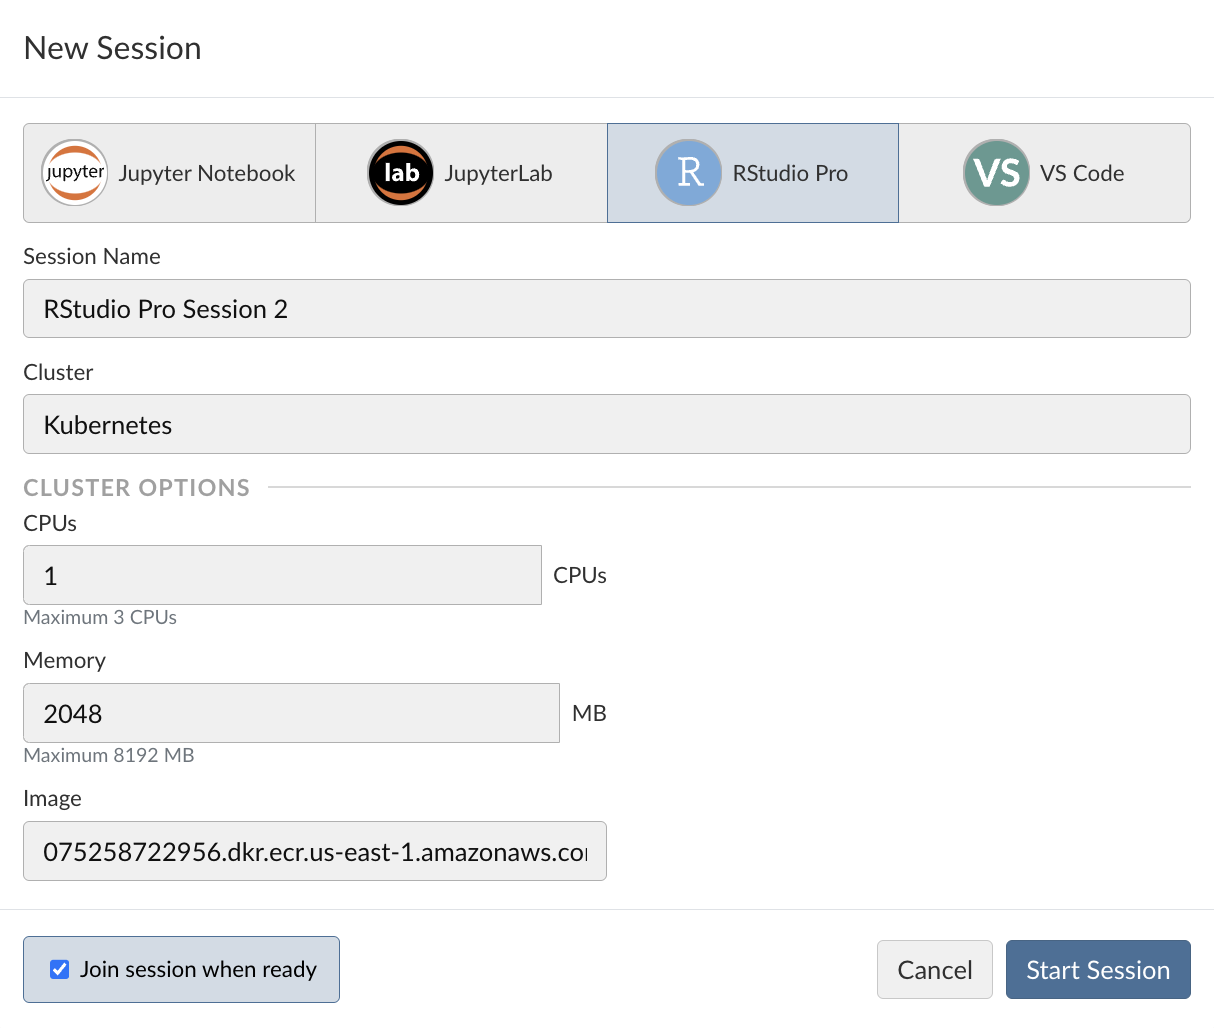Open the Cluster dropdown showing Kubernetes
This screenshot has height=1028, width=1214.
(x=606, y=424)
